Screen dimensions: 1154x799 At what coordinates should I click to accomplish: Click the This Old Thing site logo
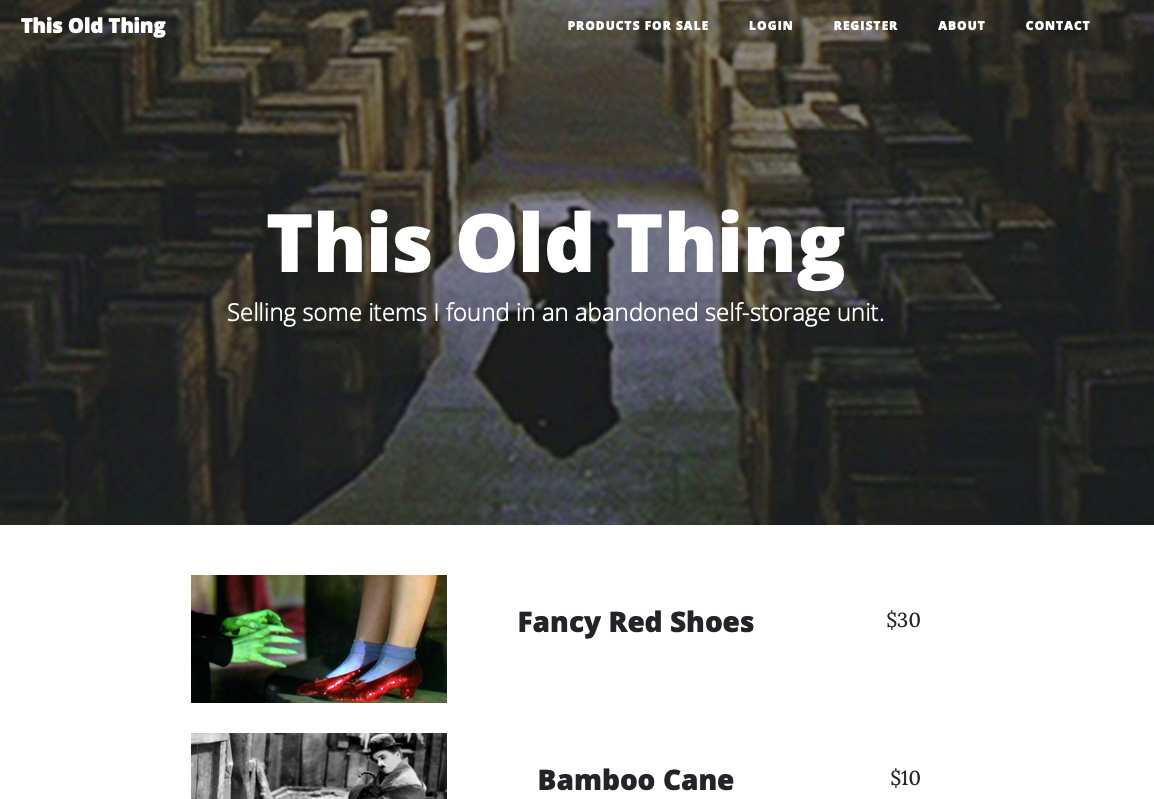click(x=93, y=26)
